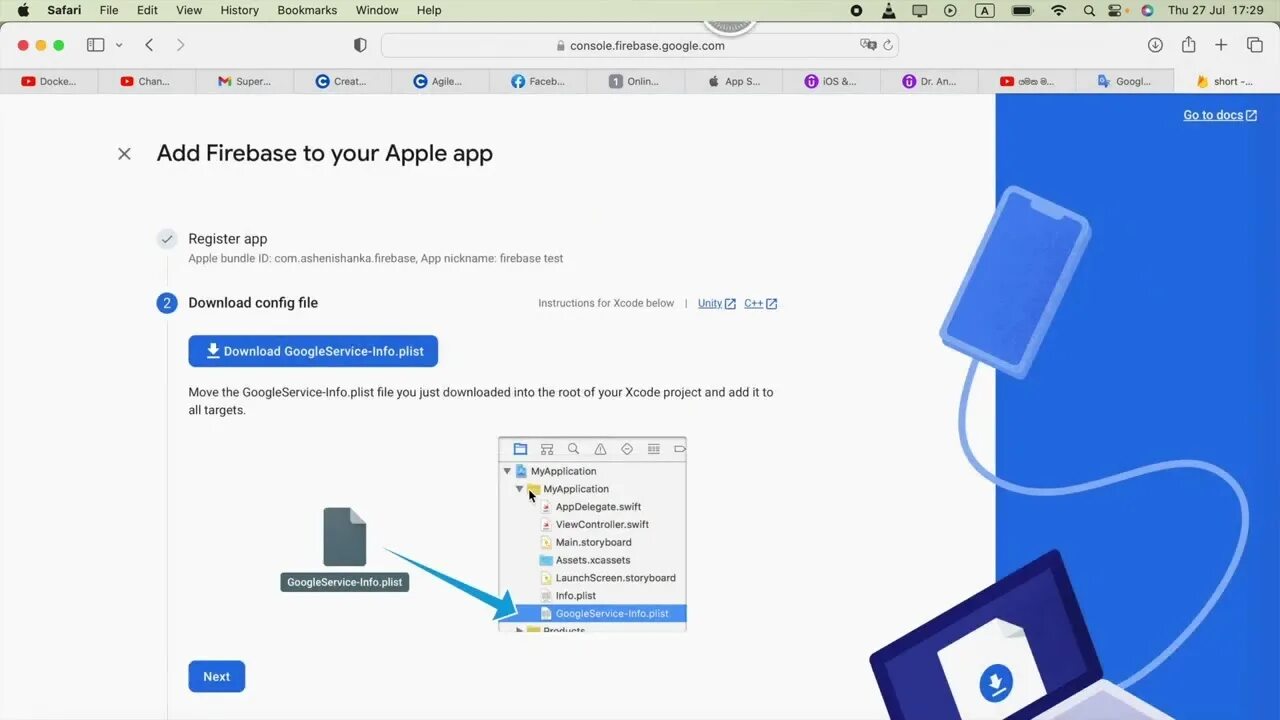Click the step 2 number circle

point(167,303)
